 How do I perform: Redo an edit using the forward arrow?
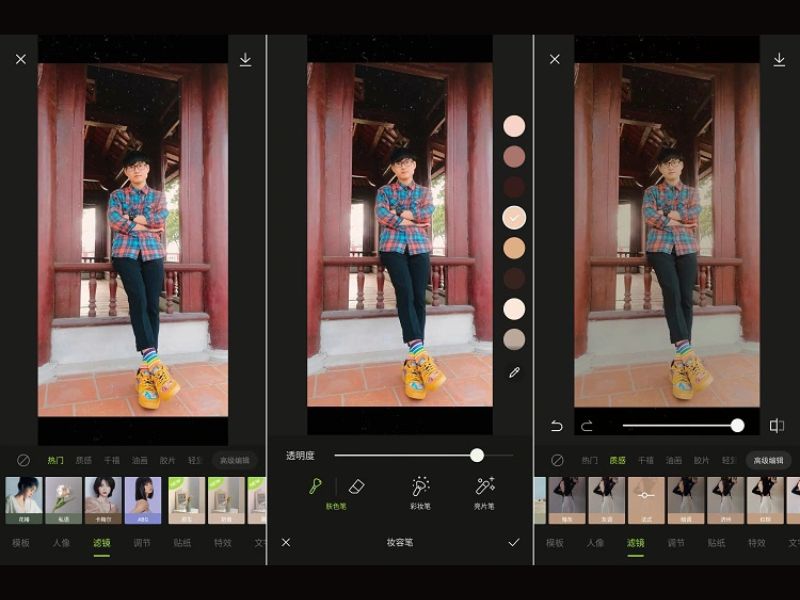[x=586, y=425]
